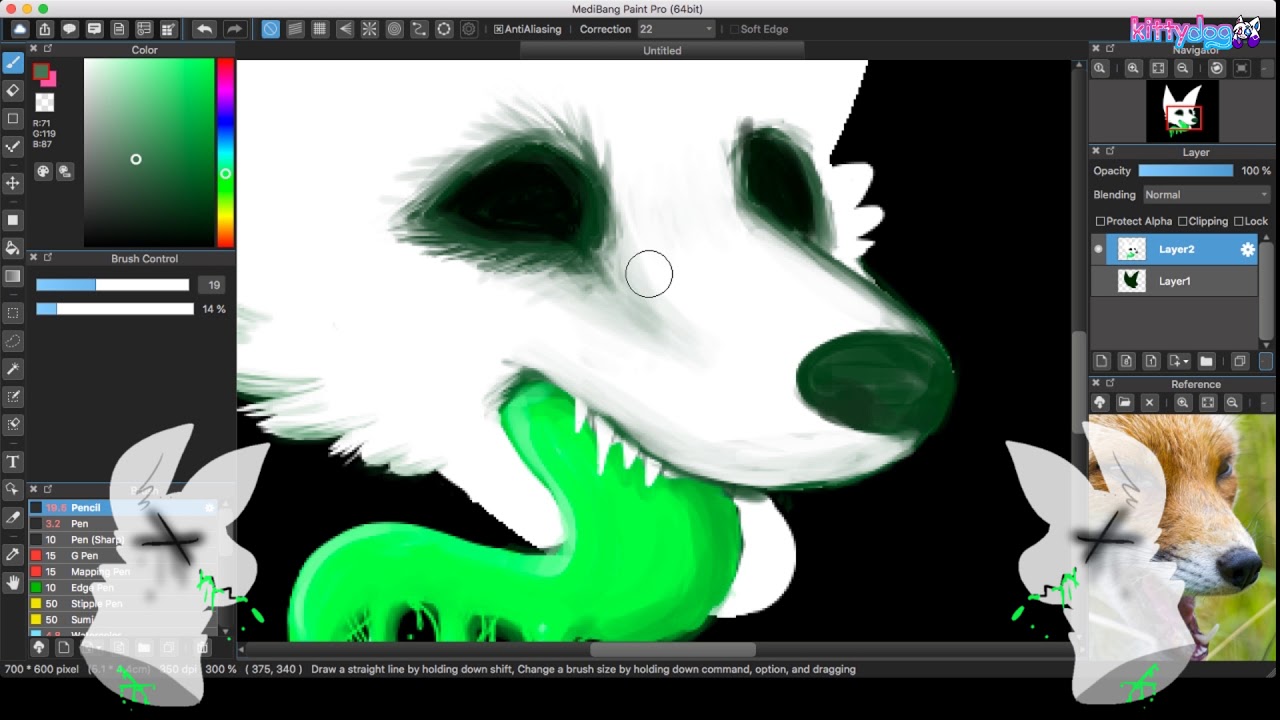Zoom in on the Navigator panel
This screenshot has width=1280, height=720.
coord(1133,68)
